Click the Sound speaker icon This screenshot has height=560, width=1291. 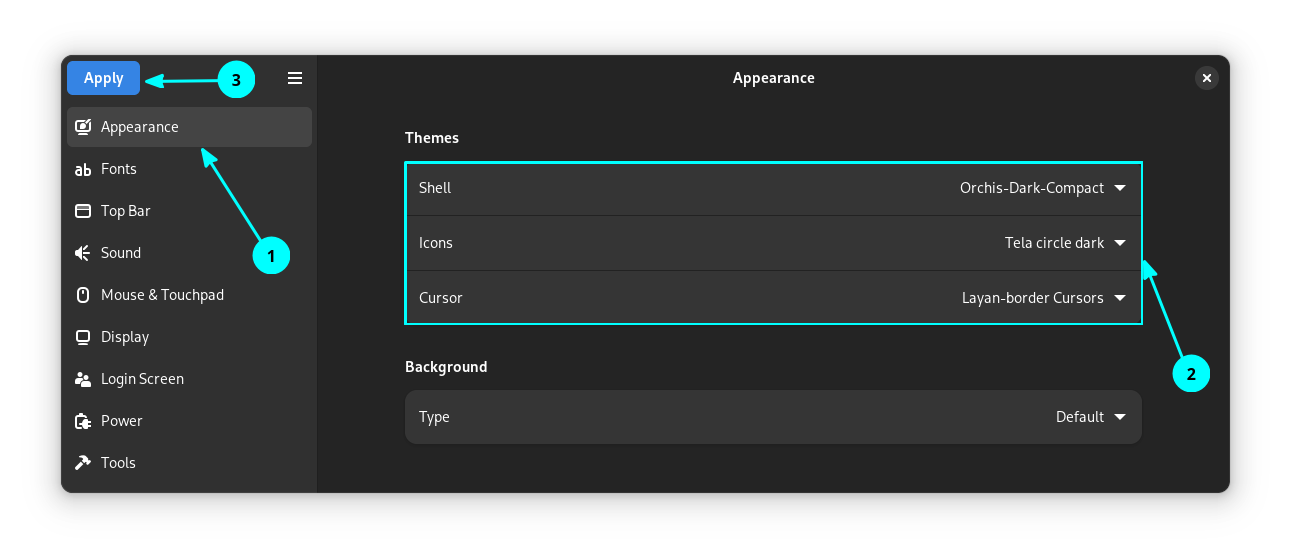click(83, 253)
